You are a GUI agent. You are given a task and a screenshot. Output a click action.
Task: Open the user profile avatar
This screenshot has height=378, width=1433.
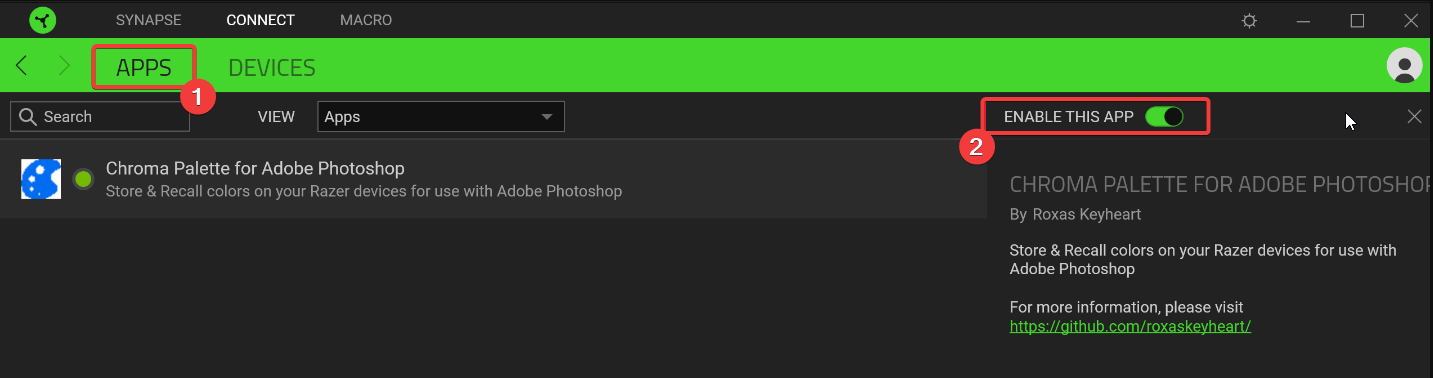(1405, 65)
